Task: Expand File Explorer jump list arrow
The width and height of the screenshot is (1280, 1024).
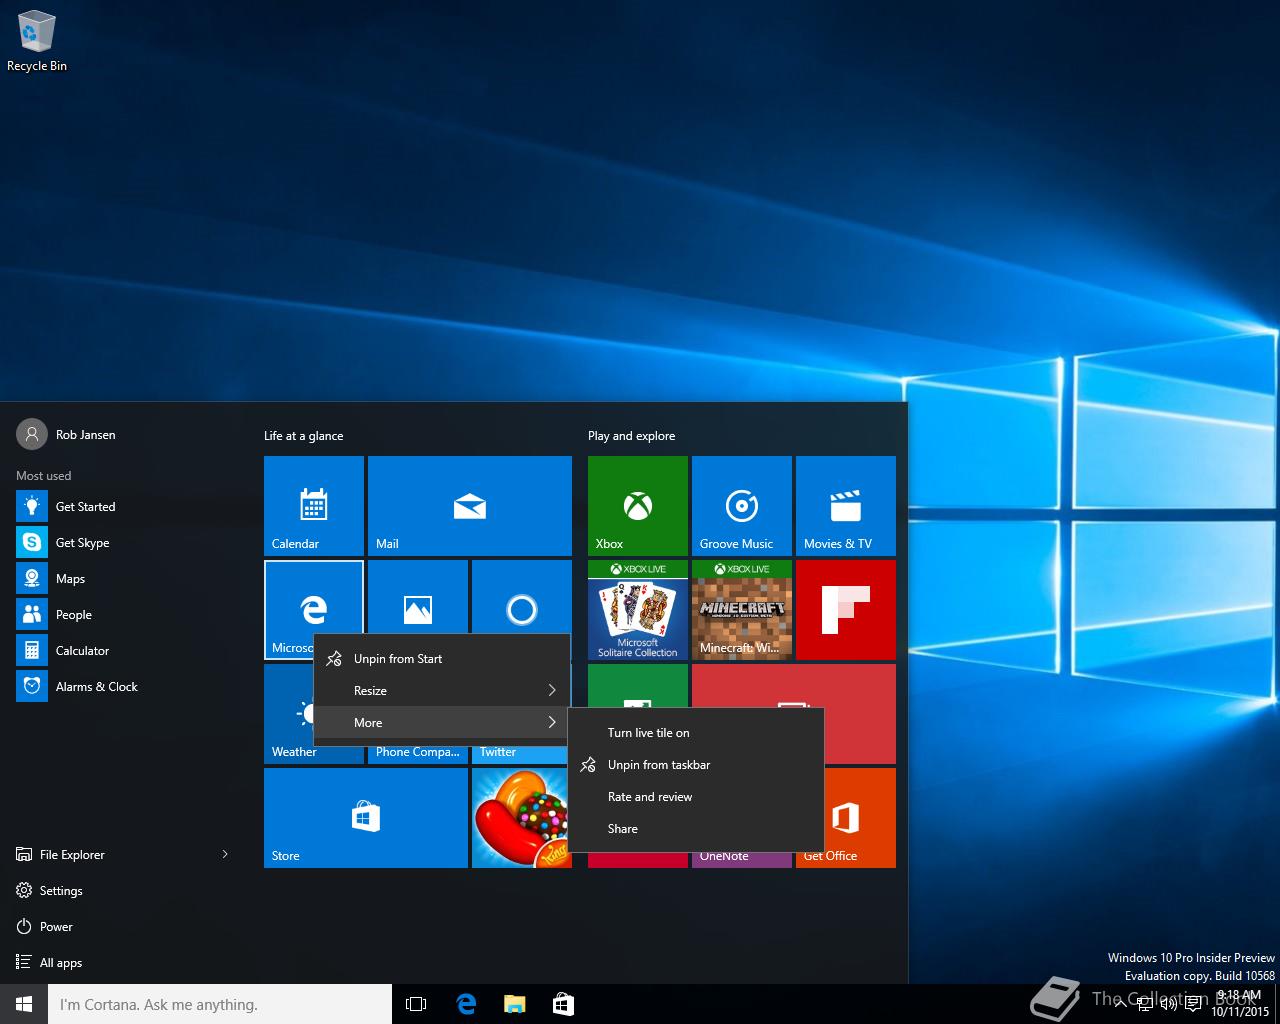Action: (x=225, y=854)
